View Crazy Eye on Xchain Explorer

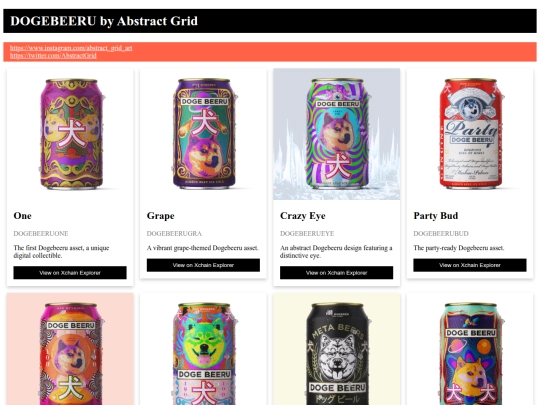click(x=336, y=273)
